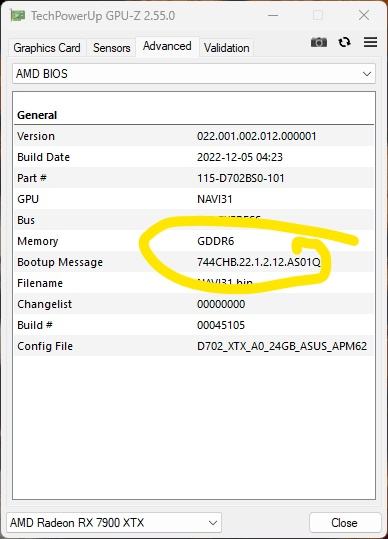Image resolution: width=388 pixels, height=539 pixels.
Task: Select the Build # value 00045105
Action: pyautogui.click(x=221, y=325)
